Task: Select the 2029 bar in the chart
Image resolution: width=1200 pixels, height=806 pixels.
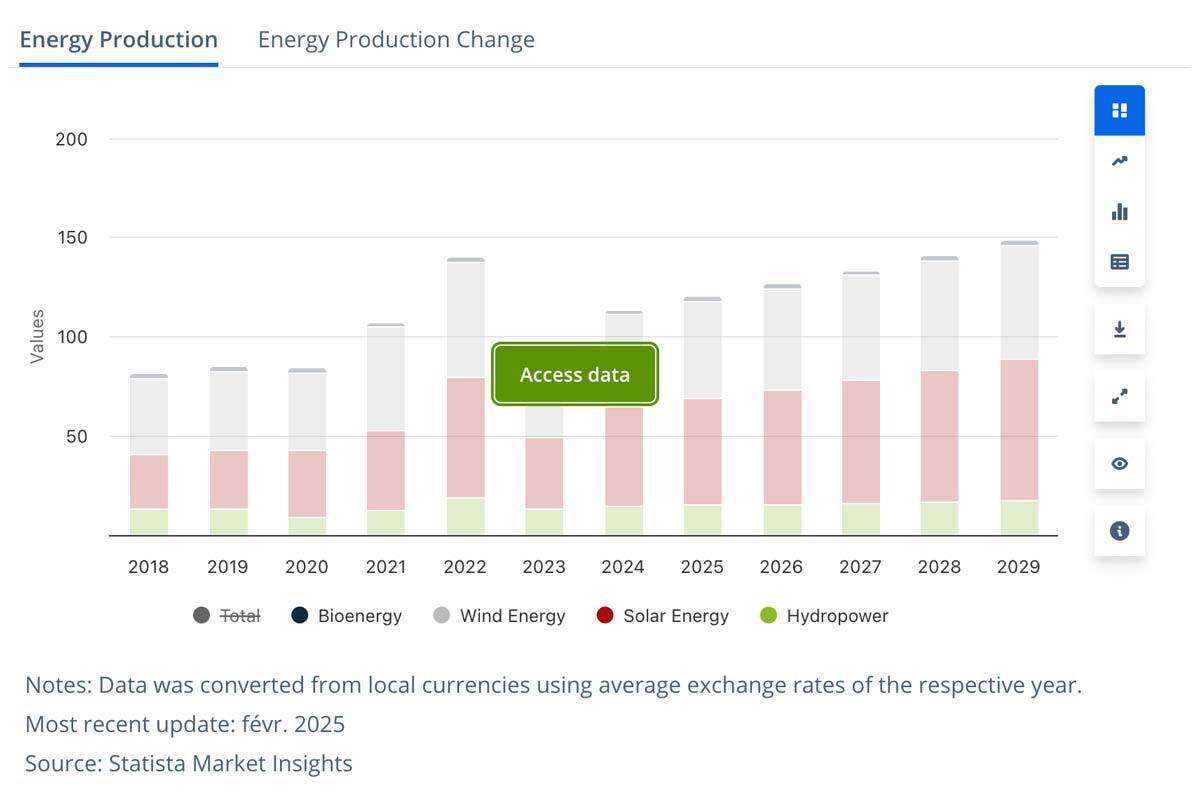Action: click(x=1018, y=390)
